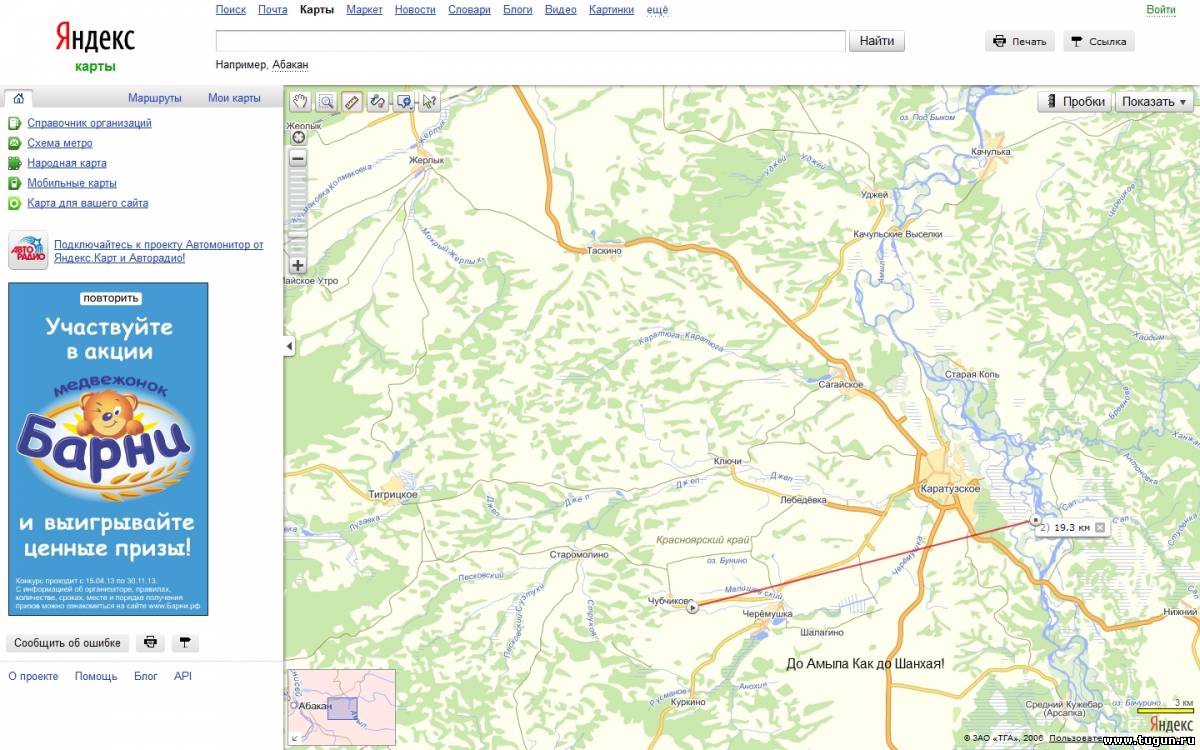Click the zoom level slider handle
Viewport: 1200px width, 750px height.
pyautogui.click(x=298, y=236)
